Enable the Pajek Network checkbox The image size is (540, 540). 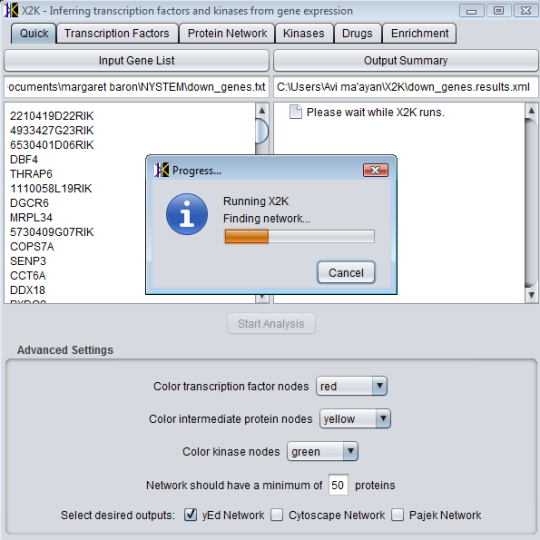(397, 515)
